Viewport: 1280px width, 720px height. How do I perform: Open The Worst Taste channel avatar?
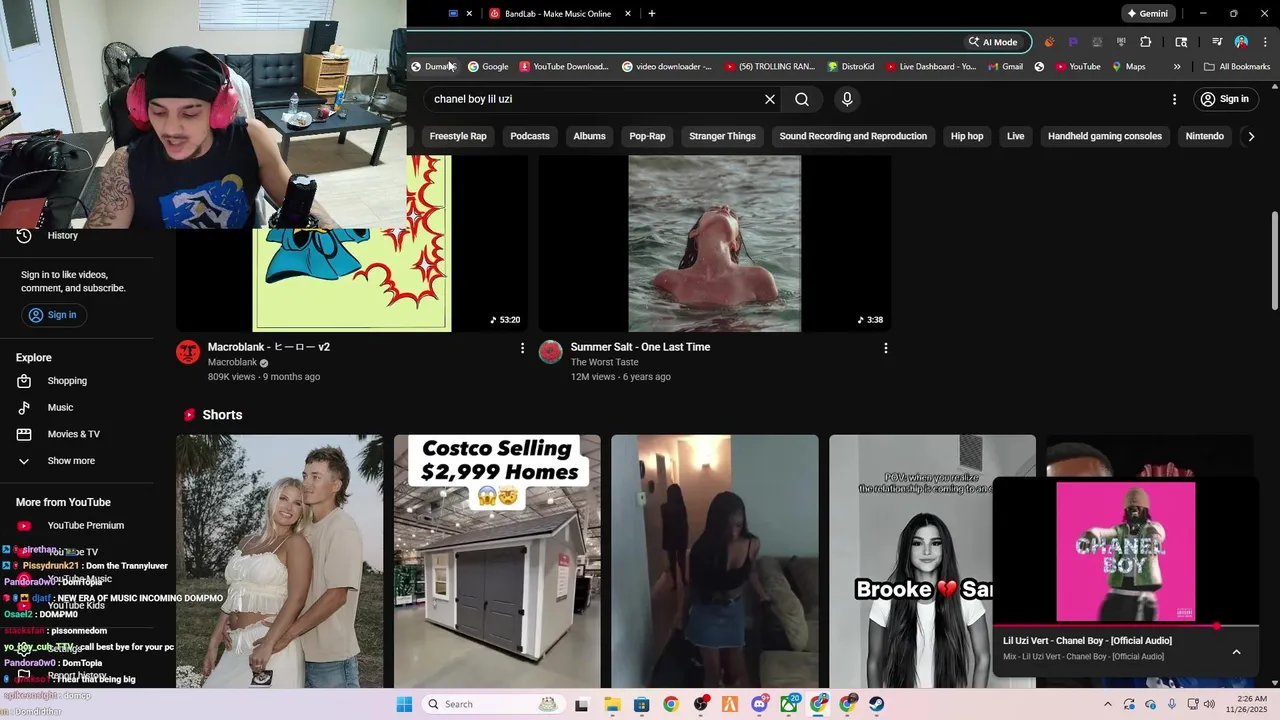(551, 351)
